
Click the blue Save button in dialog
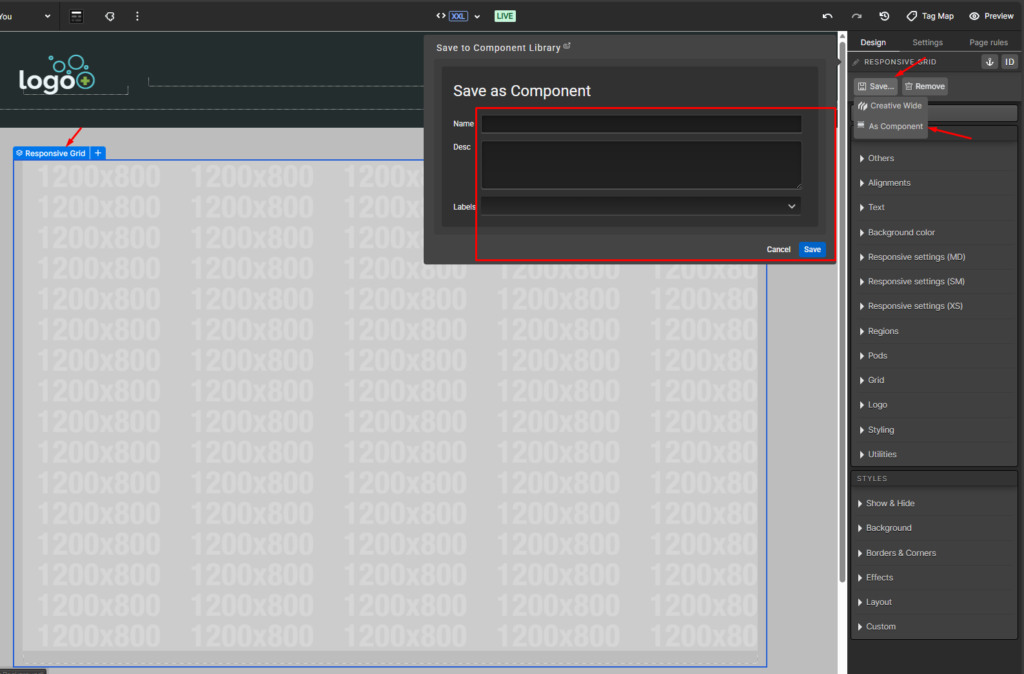[x=812, y=249]
